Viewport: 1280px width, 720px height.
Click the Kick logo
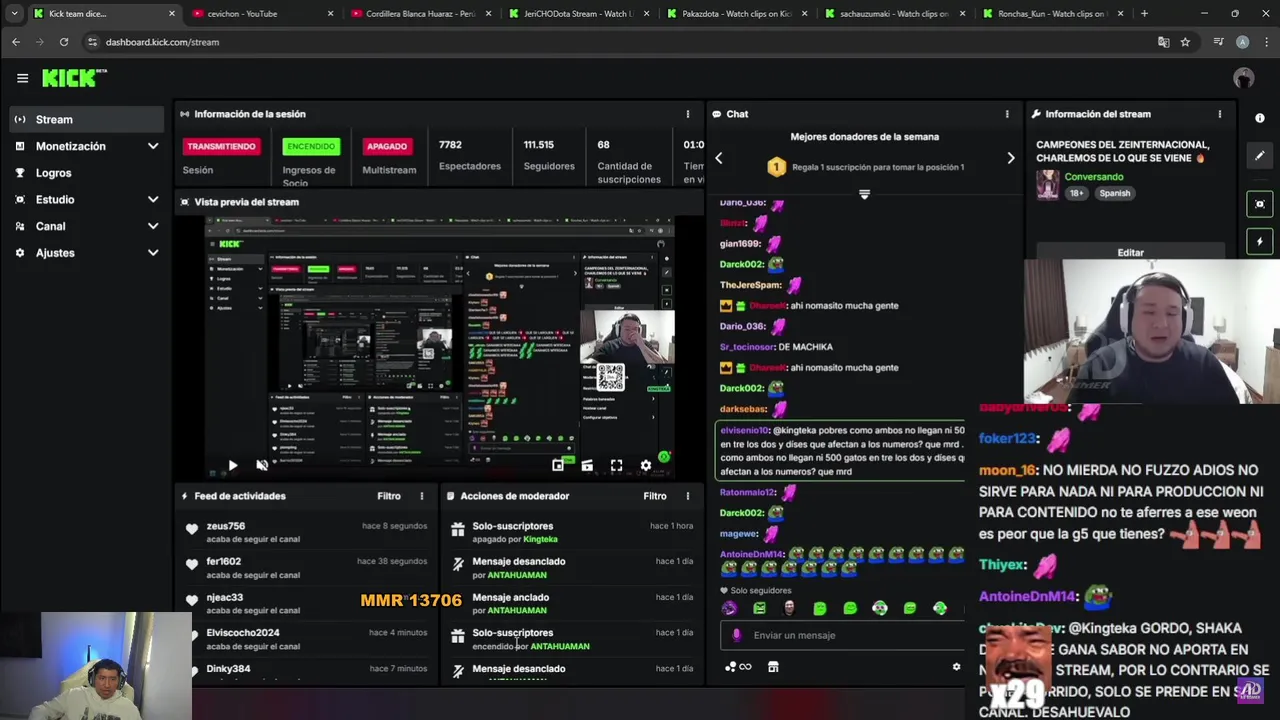[x=74, y=78]
